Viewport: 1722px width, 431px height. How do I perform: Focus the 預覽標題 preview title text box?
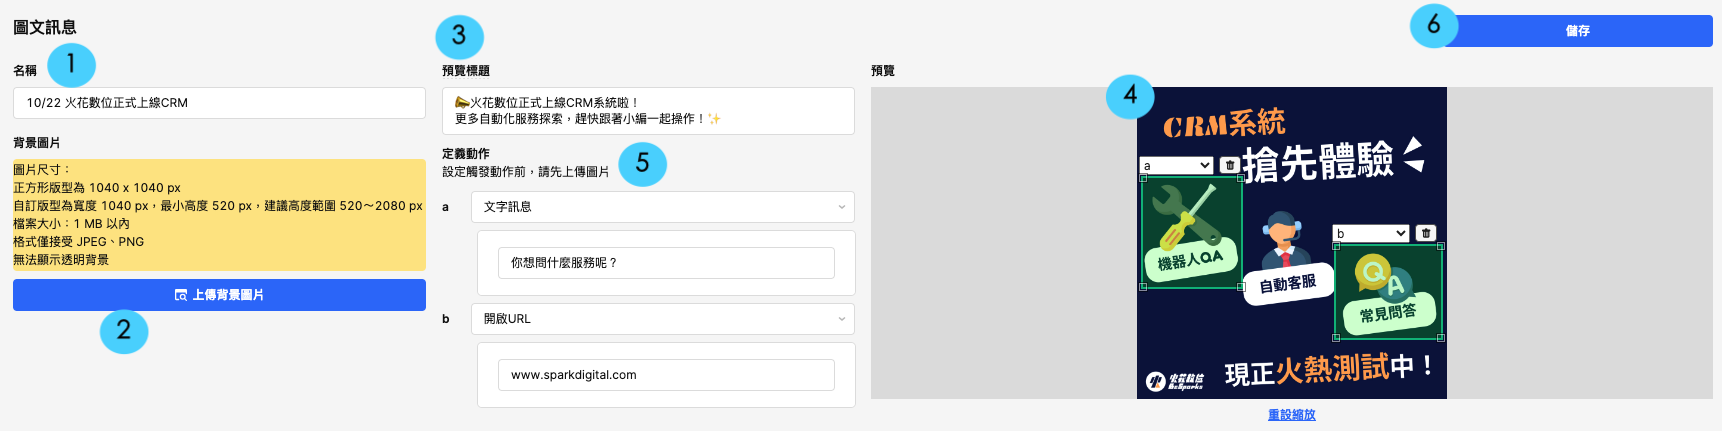[648, 110]
